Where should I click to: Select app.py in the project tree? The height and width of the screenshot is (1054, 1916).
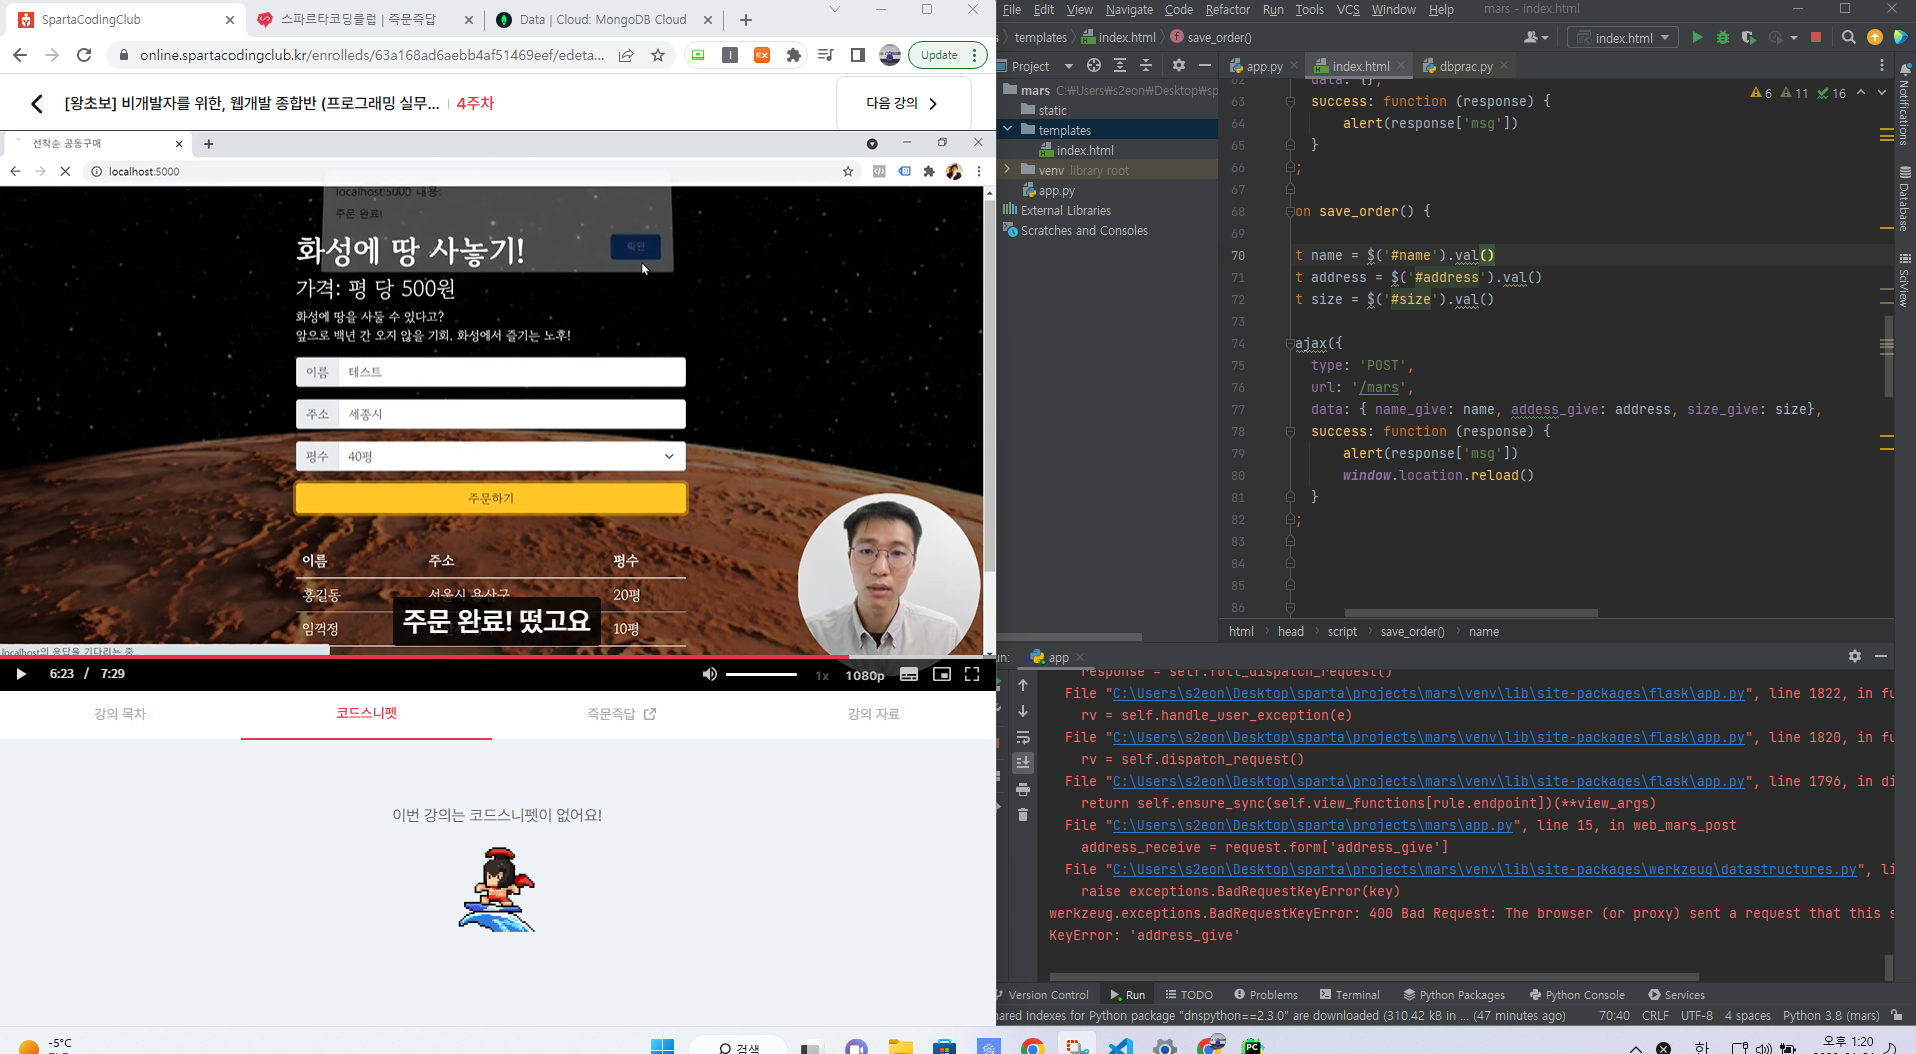coord(1056,190)
